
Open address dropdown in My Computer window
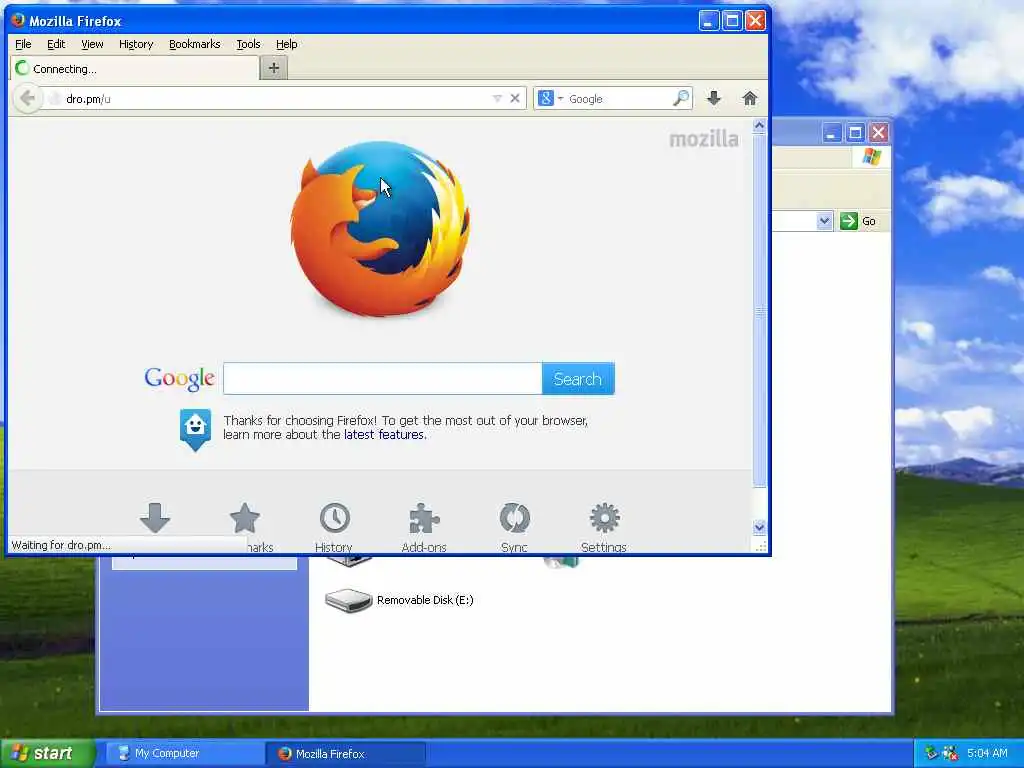[x=824, y=221]
